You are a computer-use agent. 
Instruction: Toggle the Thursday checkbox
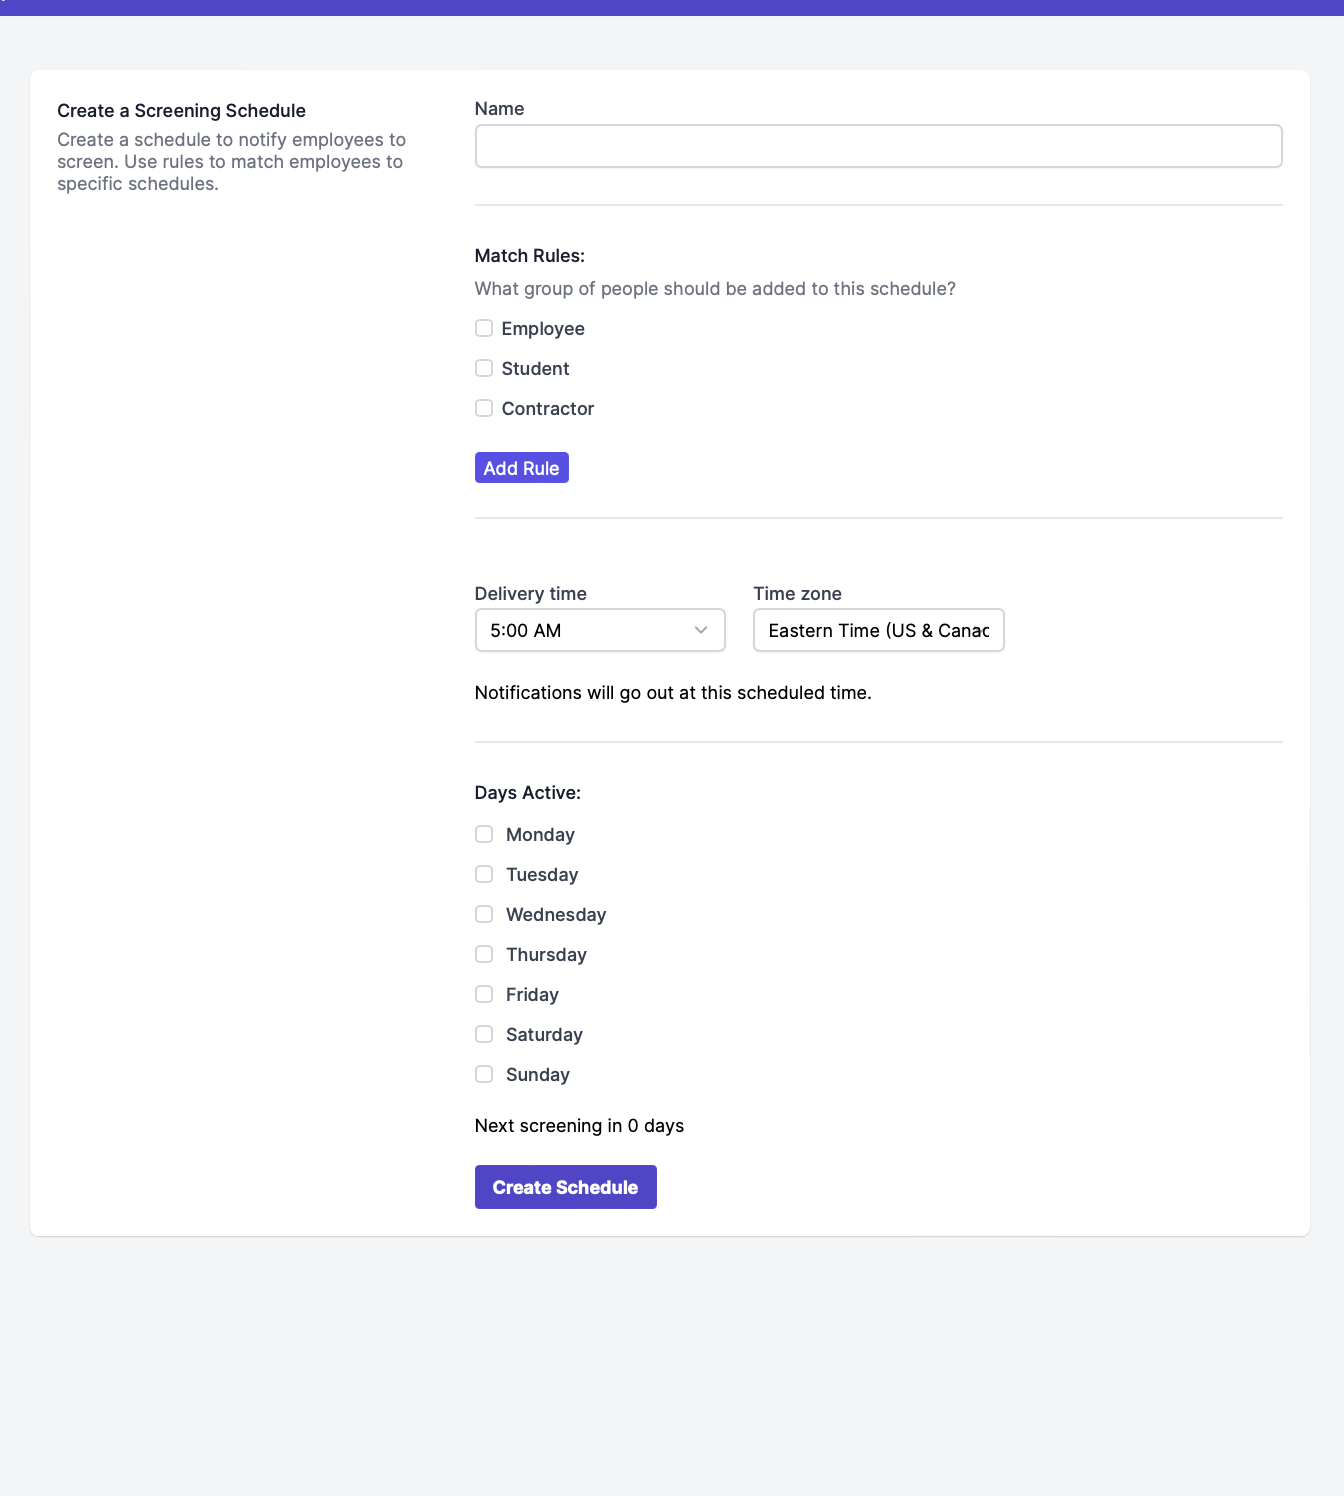[484, 954]
